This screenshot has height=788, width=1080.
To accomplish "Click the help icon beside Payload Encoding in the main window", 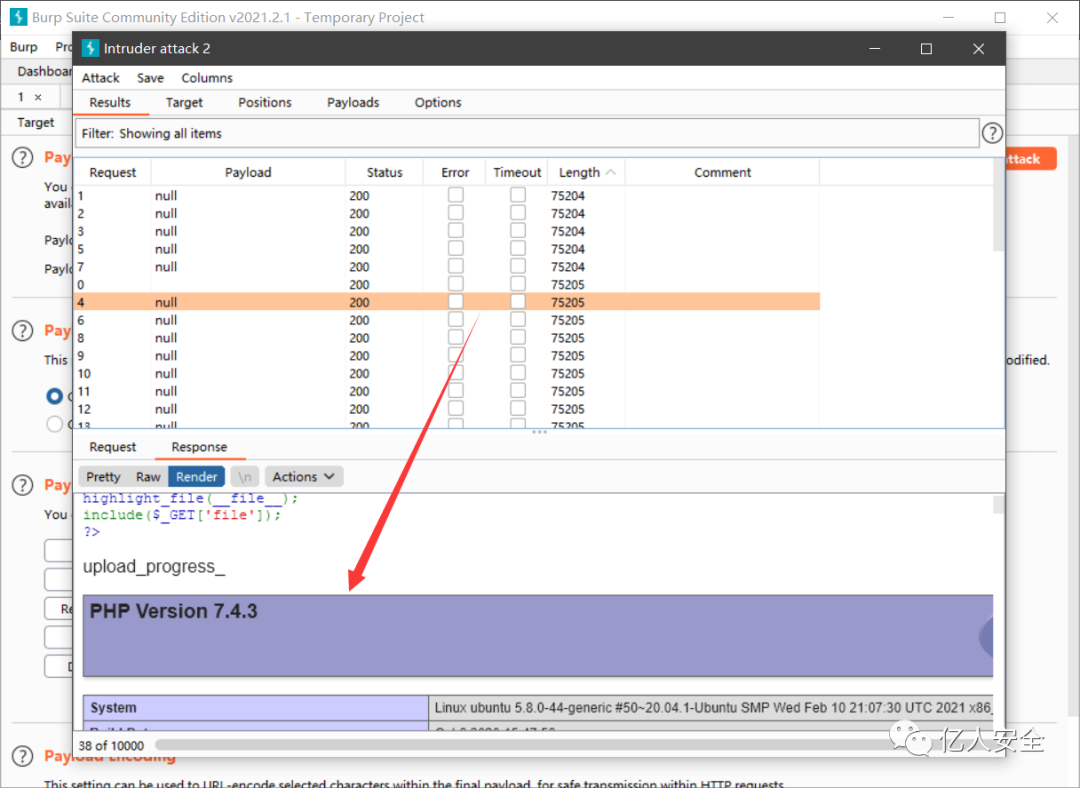I will coord(22,756).
